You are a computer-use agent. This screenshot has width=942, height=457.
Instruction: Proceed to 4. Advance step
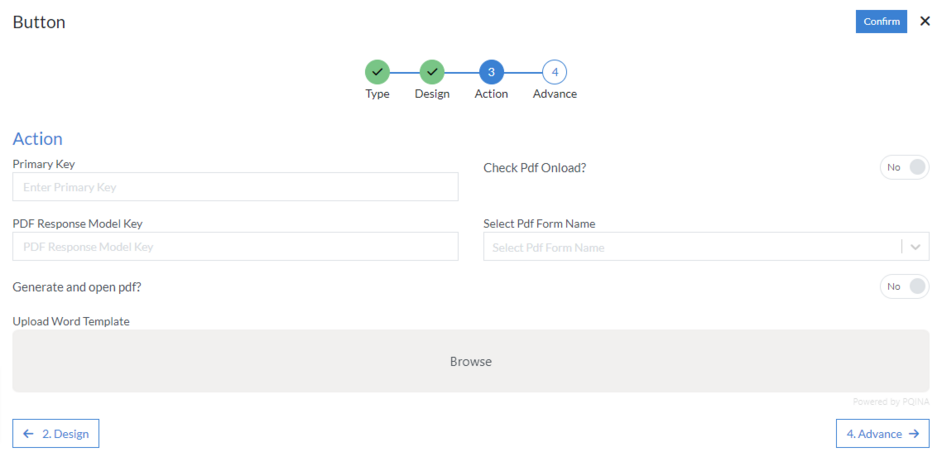(882, 434)
